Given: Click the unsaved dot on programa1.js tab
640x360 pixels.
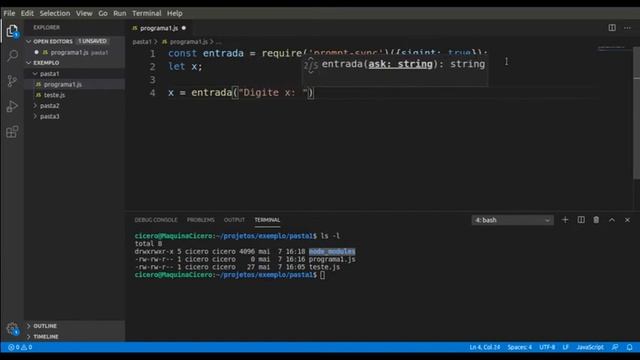Looking at the screenshot, I should [184, 28].
